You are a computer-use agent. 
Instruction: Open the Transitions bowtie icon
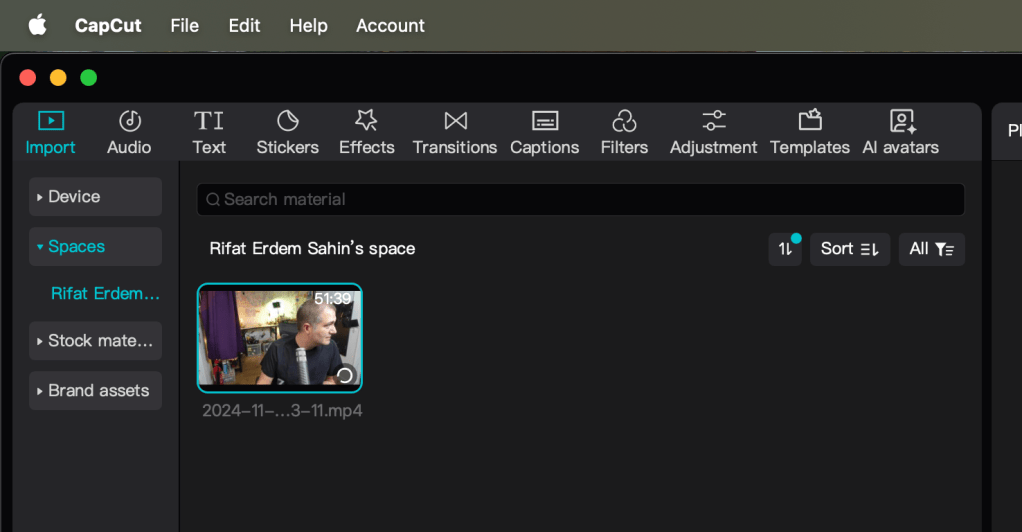tap(456, 121)
